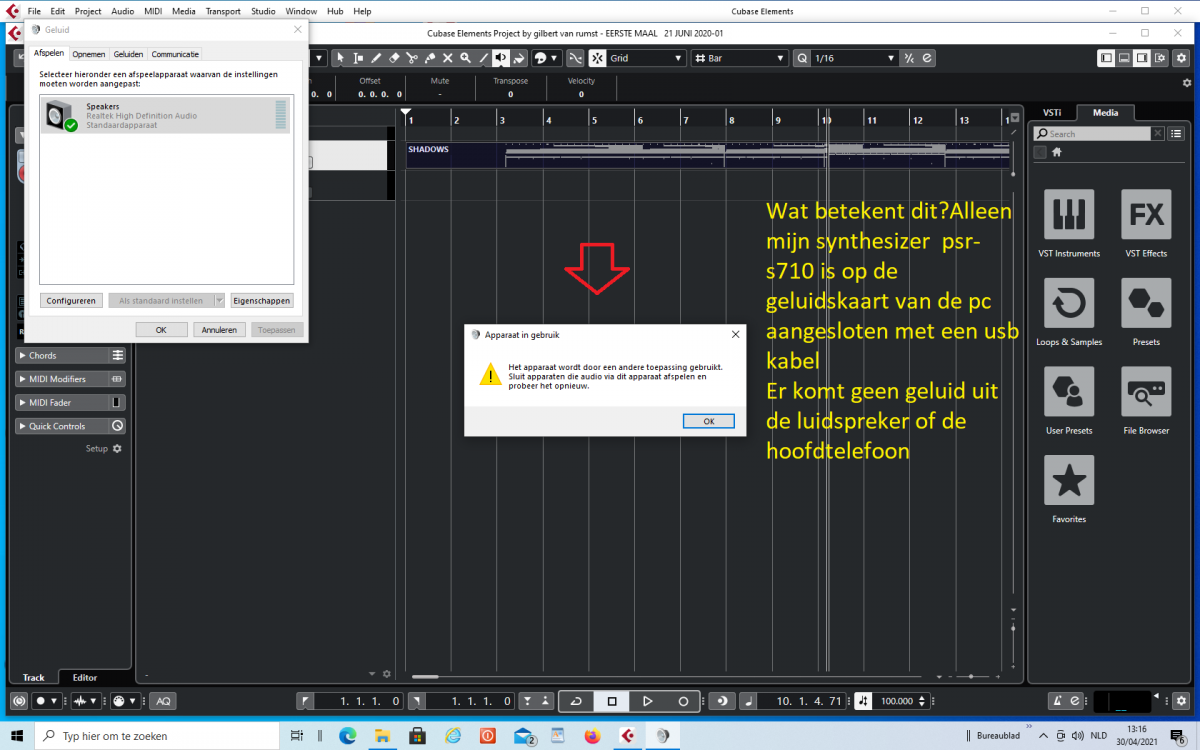This screenshot has height=750, width=1200.
Task: Select the Glue tool
Action: click(x=430, y=58)
